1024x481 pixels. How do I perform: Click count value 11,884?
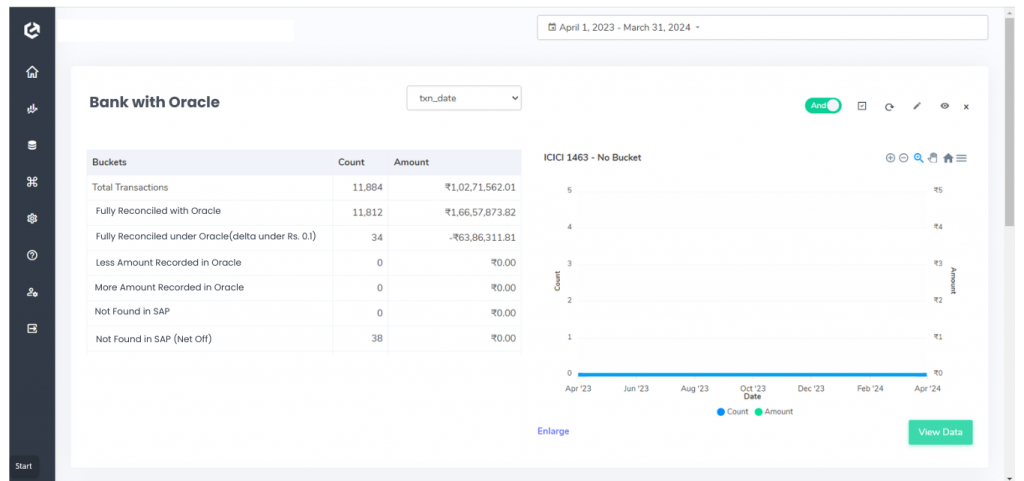click(367, 187)
